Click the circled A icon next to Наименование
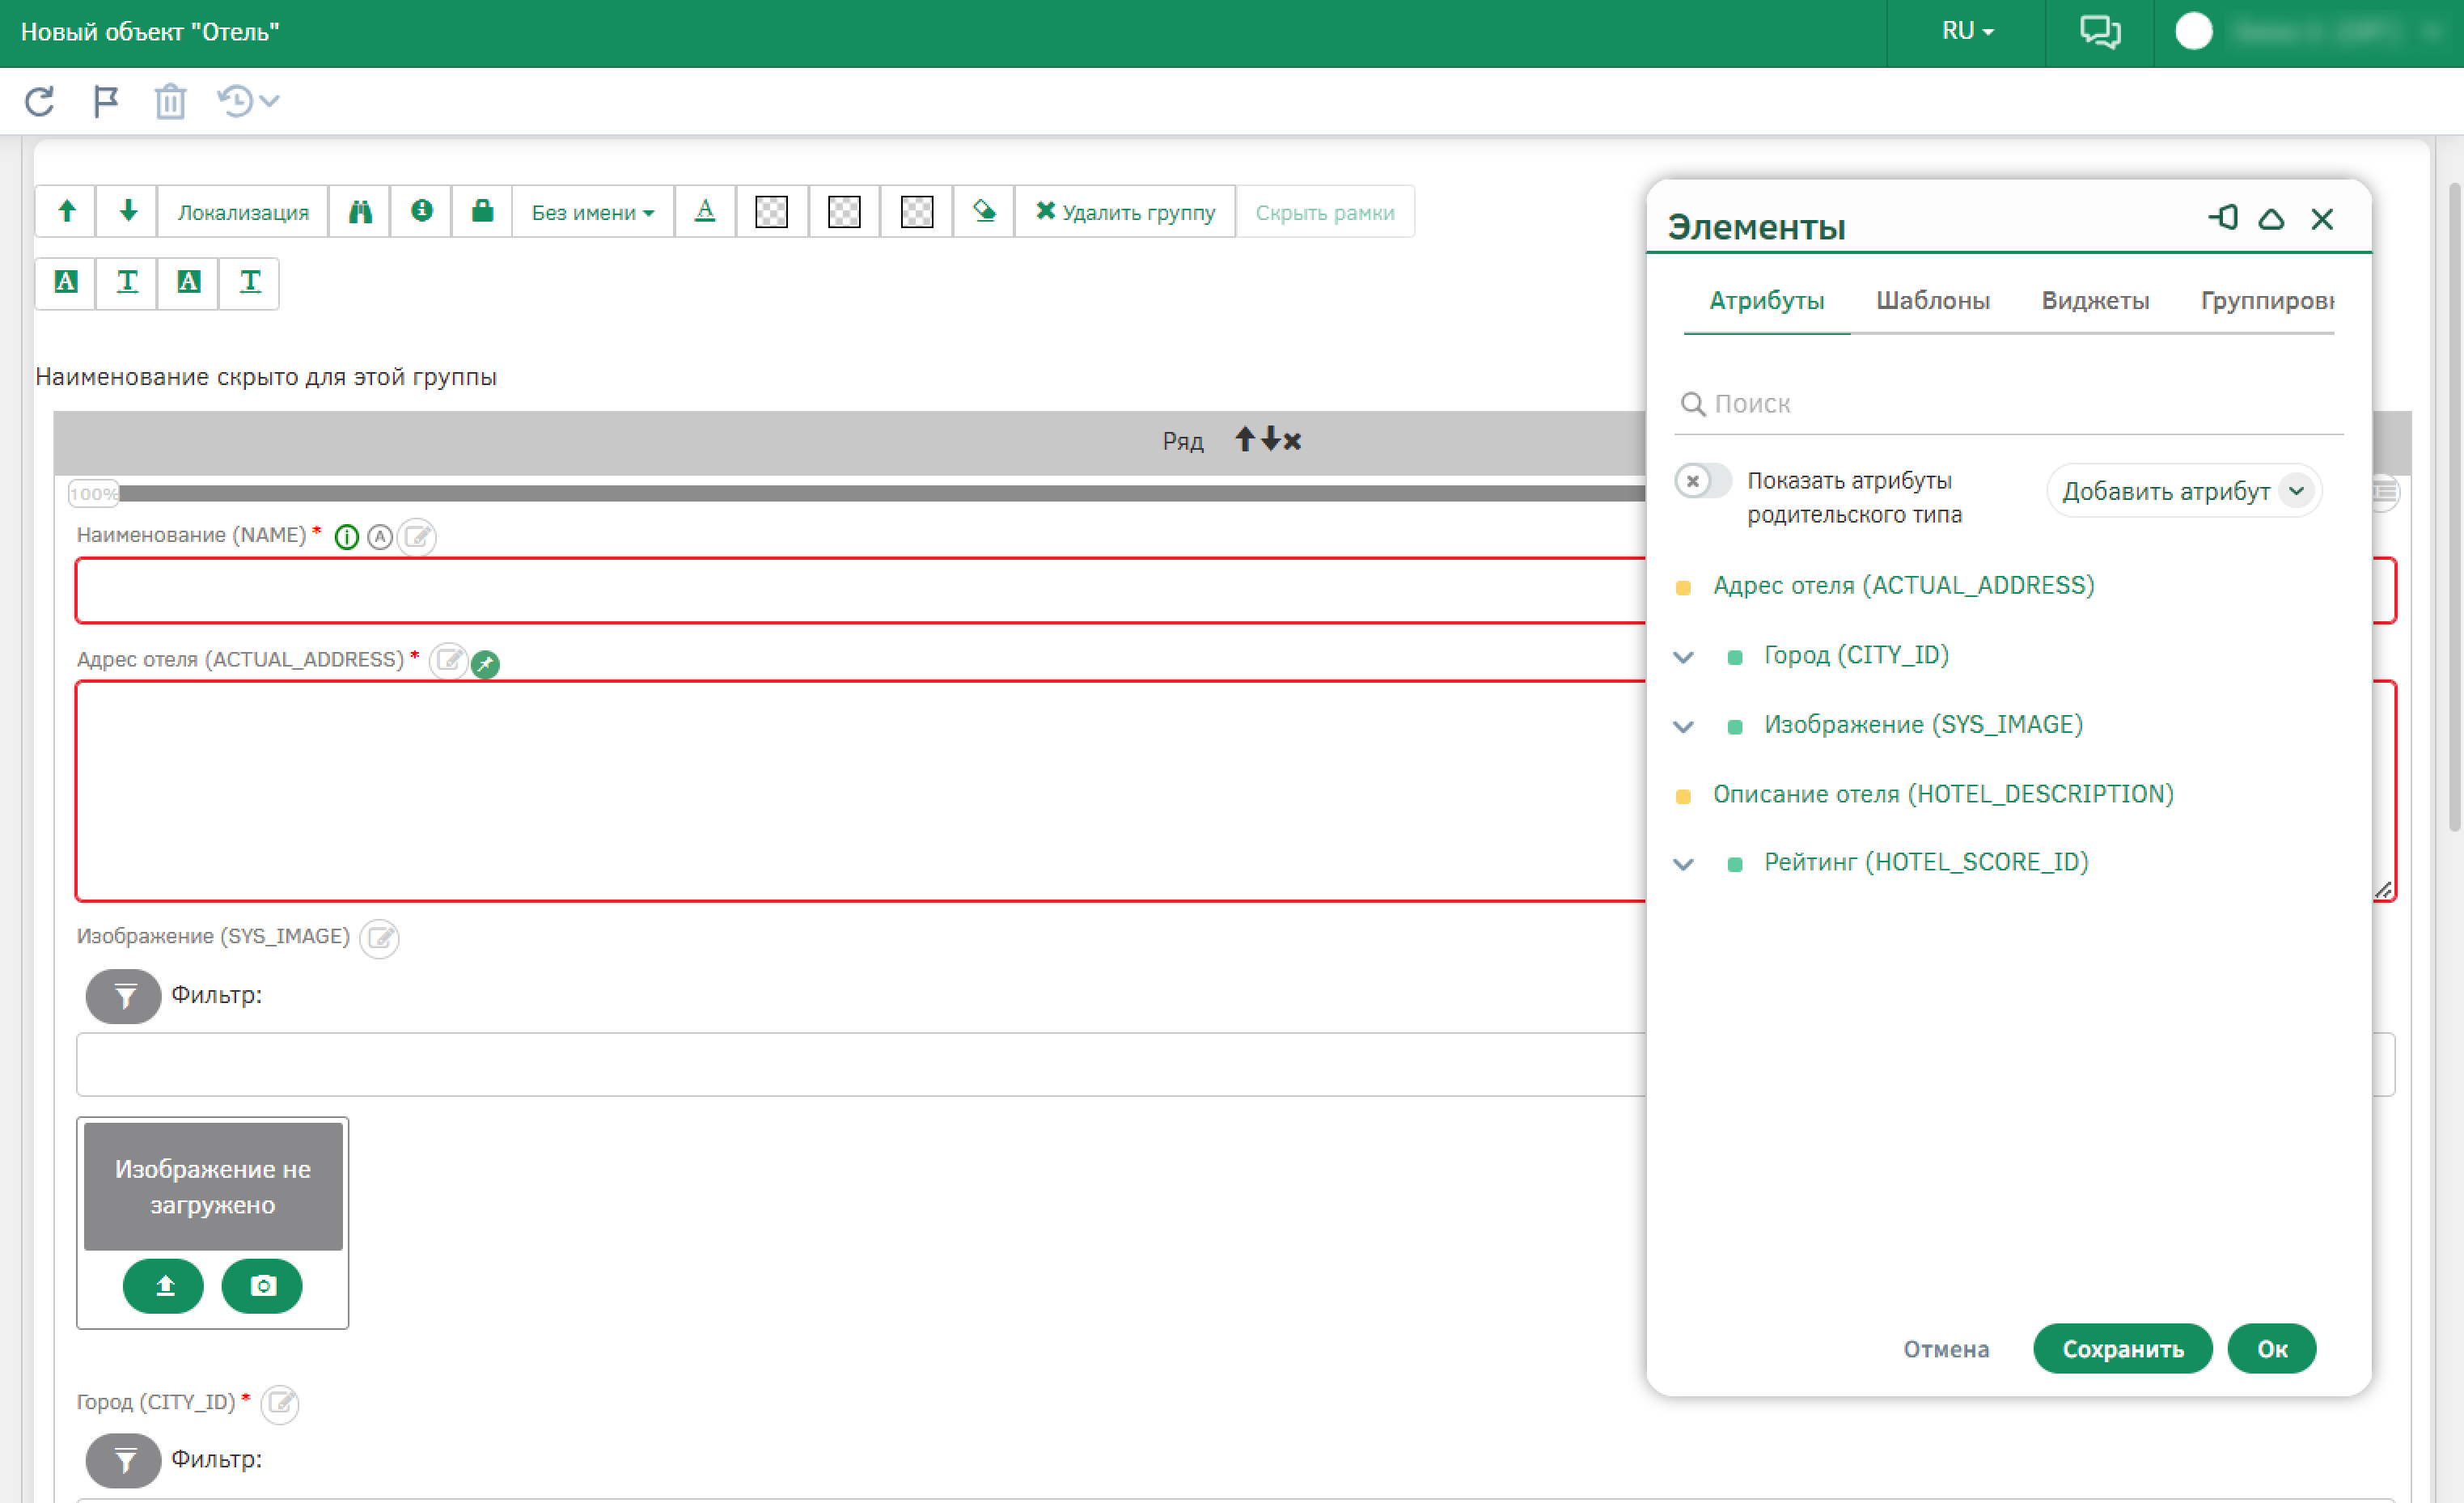 click(379, 537)
